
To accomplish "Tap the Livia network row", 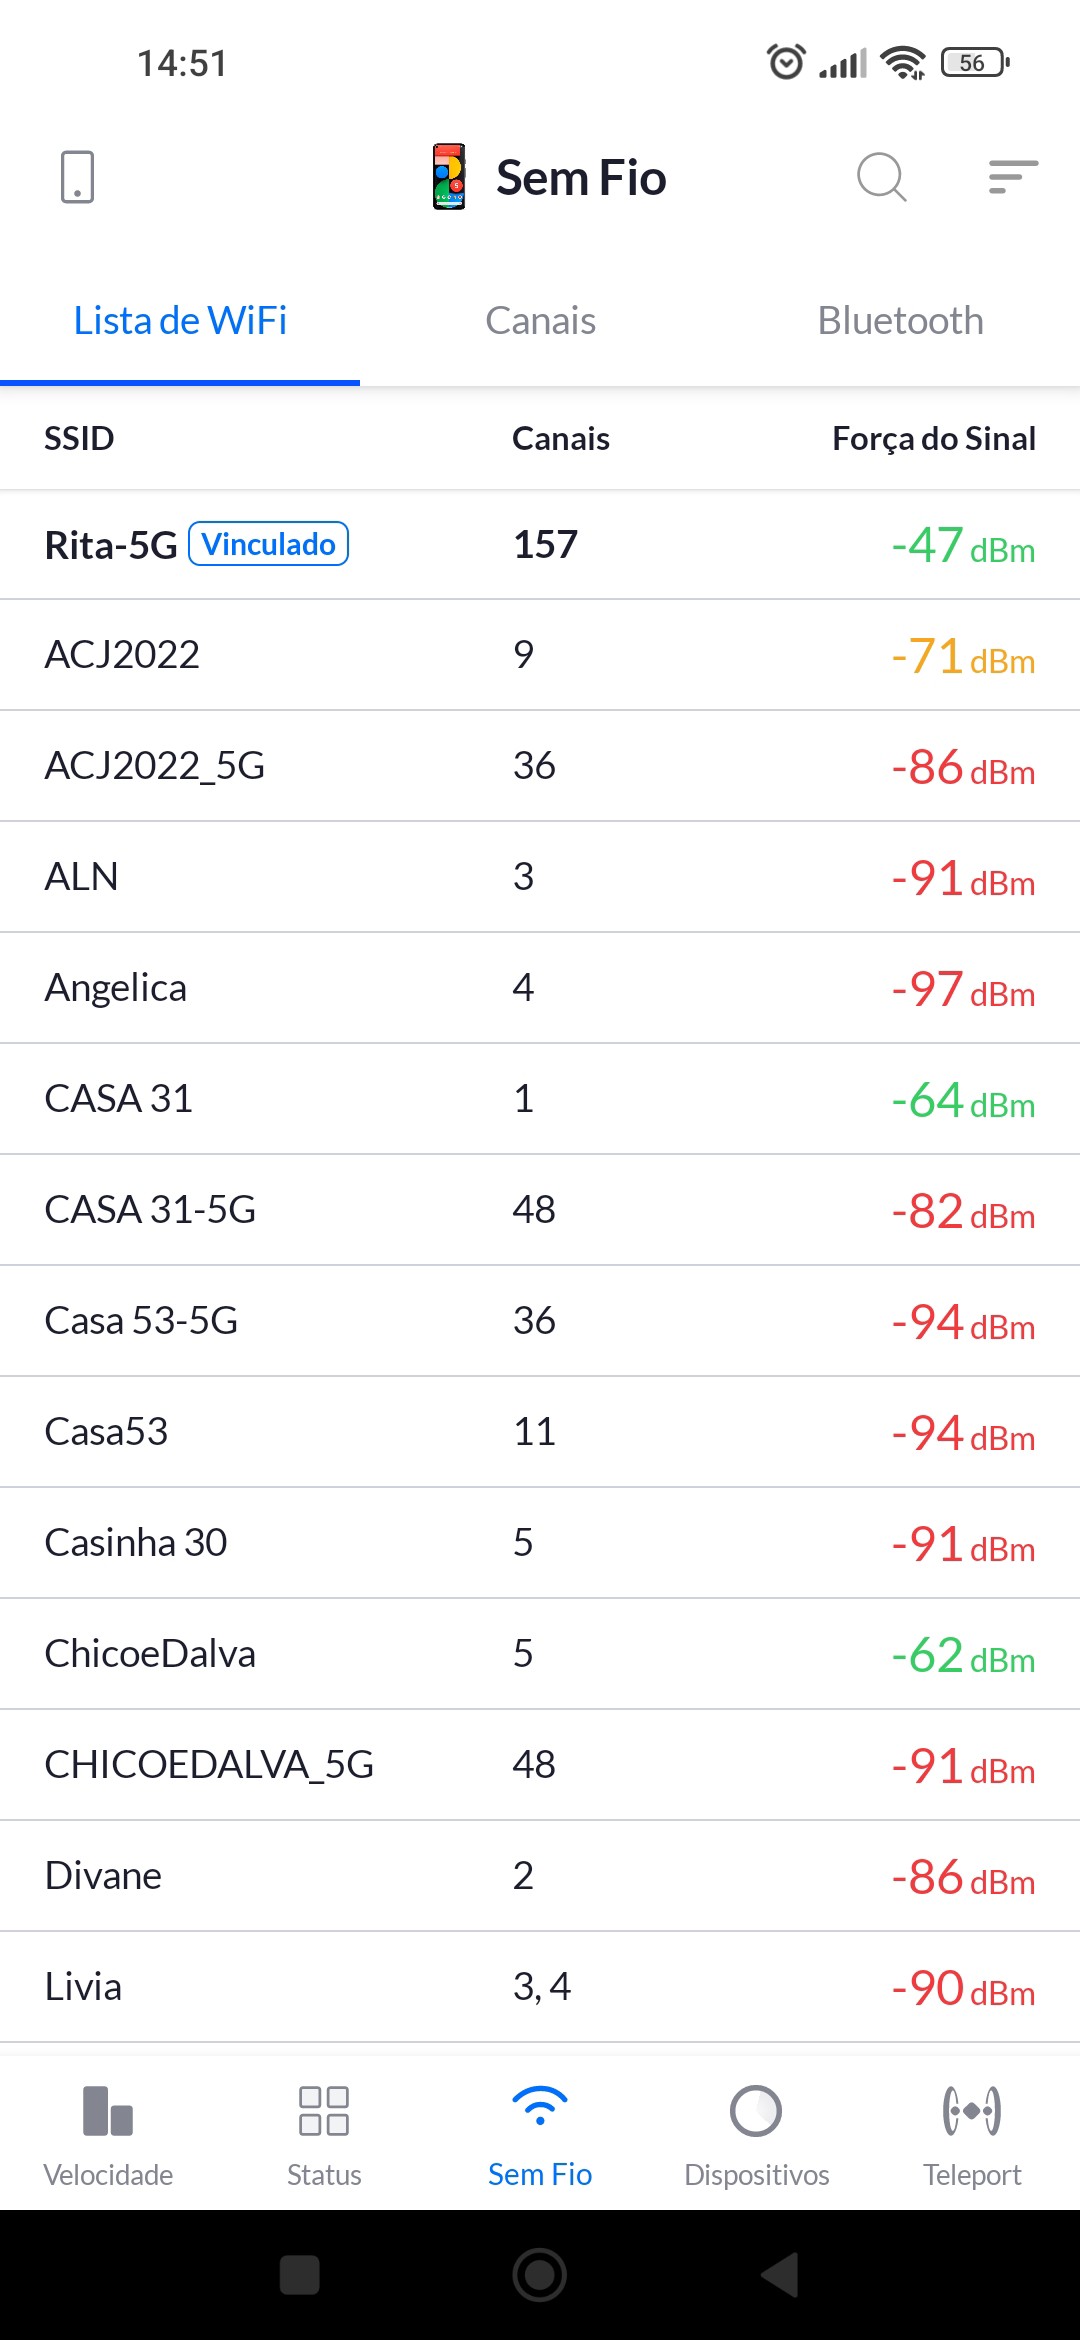I will tap(540, 1987).
